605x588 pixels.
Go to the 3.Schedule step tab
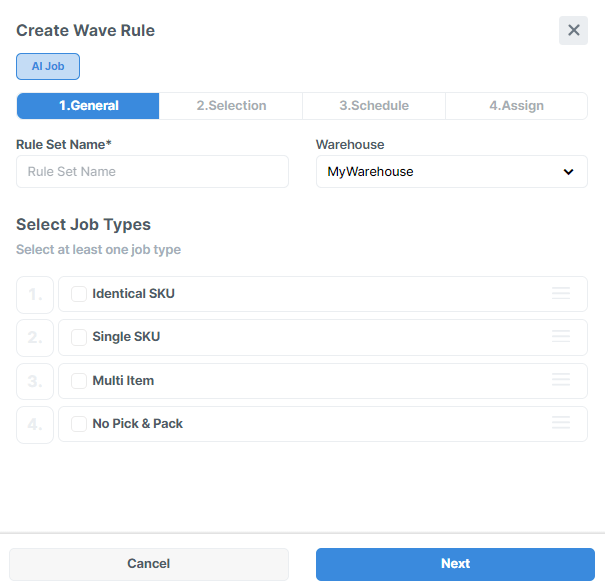(x=374, y=106)
